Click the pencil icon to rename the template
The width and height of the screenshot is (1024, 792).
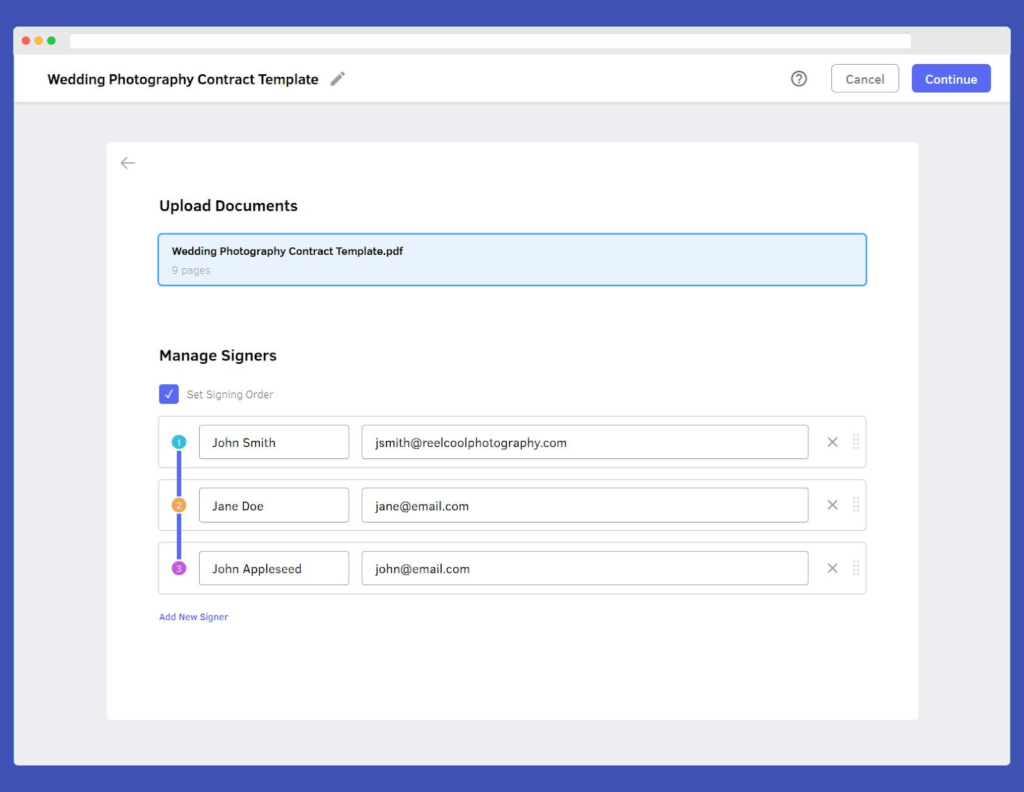[337, 78]
